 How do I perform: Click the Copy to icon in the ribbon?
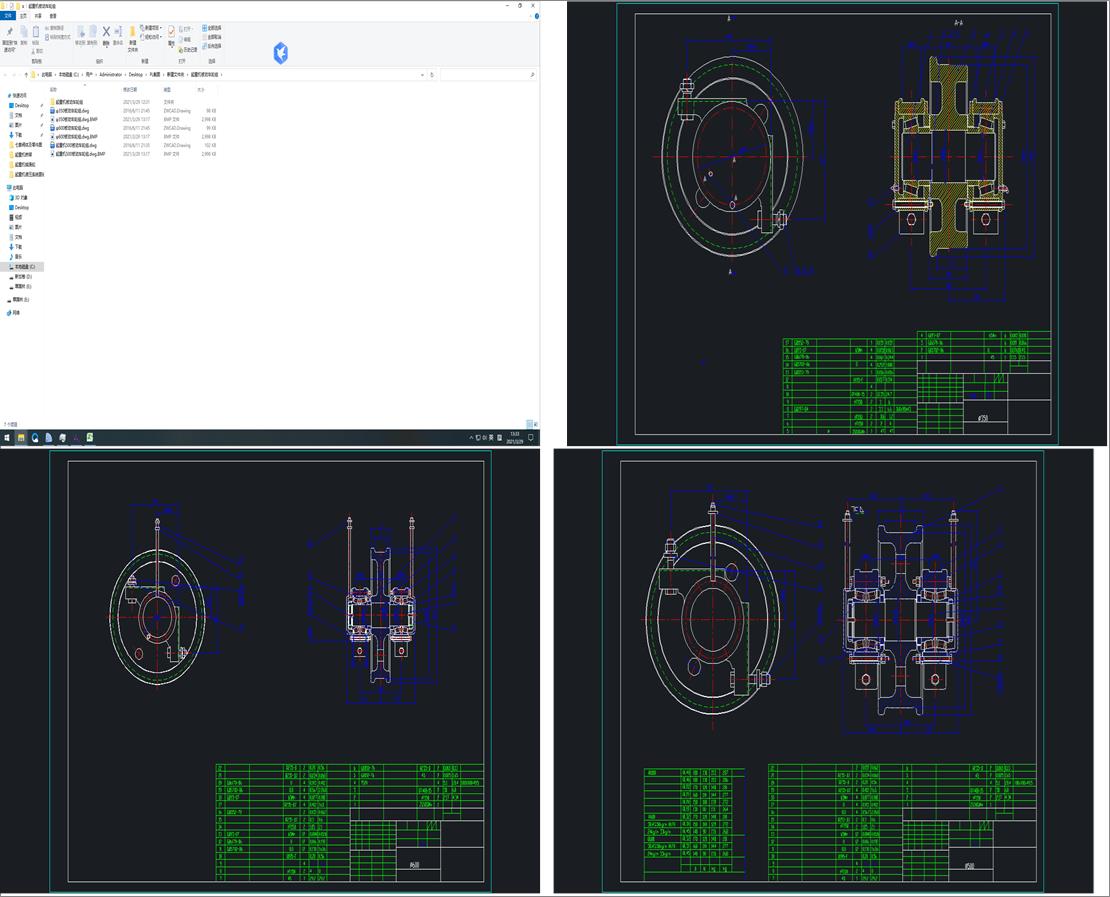point(92,33)
